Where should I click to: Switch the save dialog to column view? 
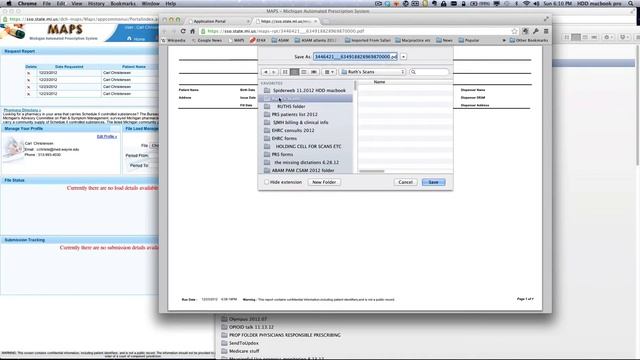(304, 72)
